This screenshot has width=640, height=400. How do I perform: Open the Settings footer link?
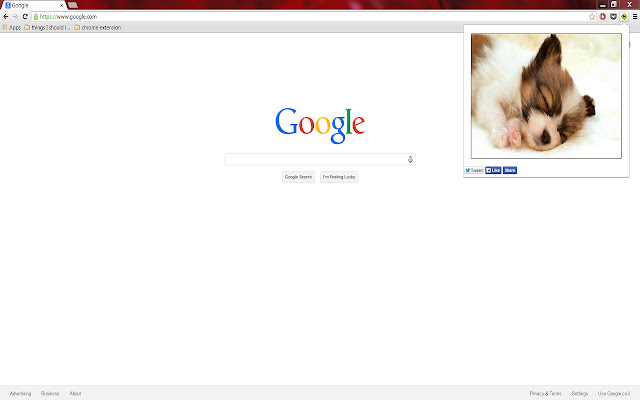580,393
